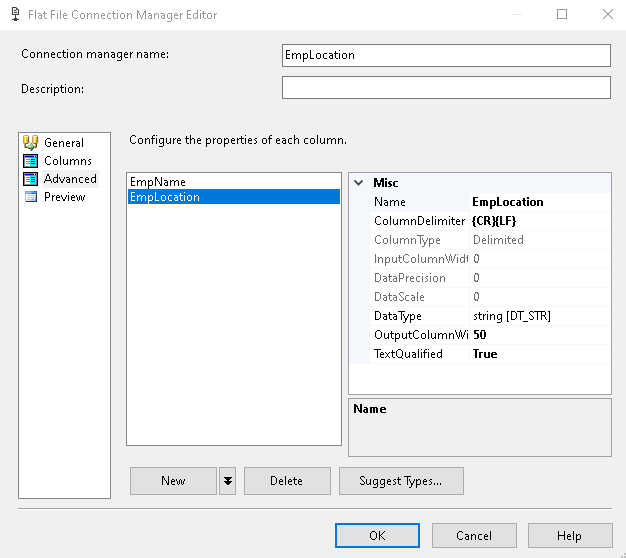Click OK to confirm settings
Viewport: 626px width, 558px height.
point(377,536)
